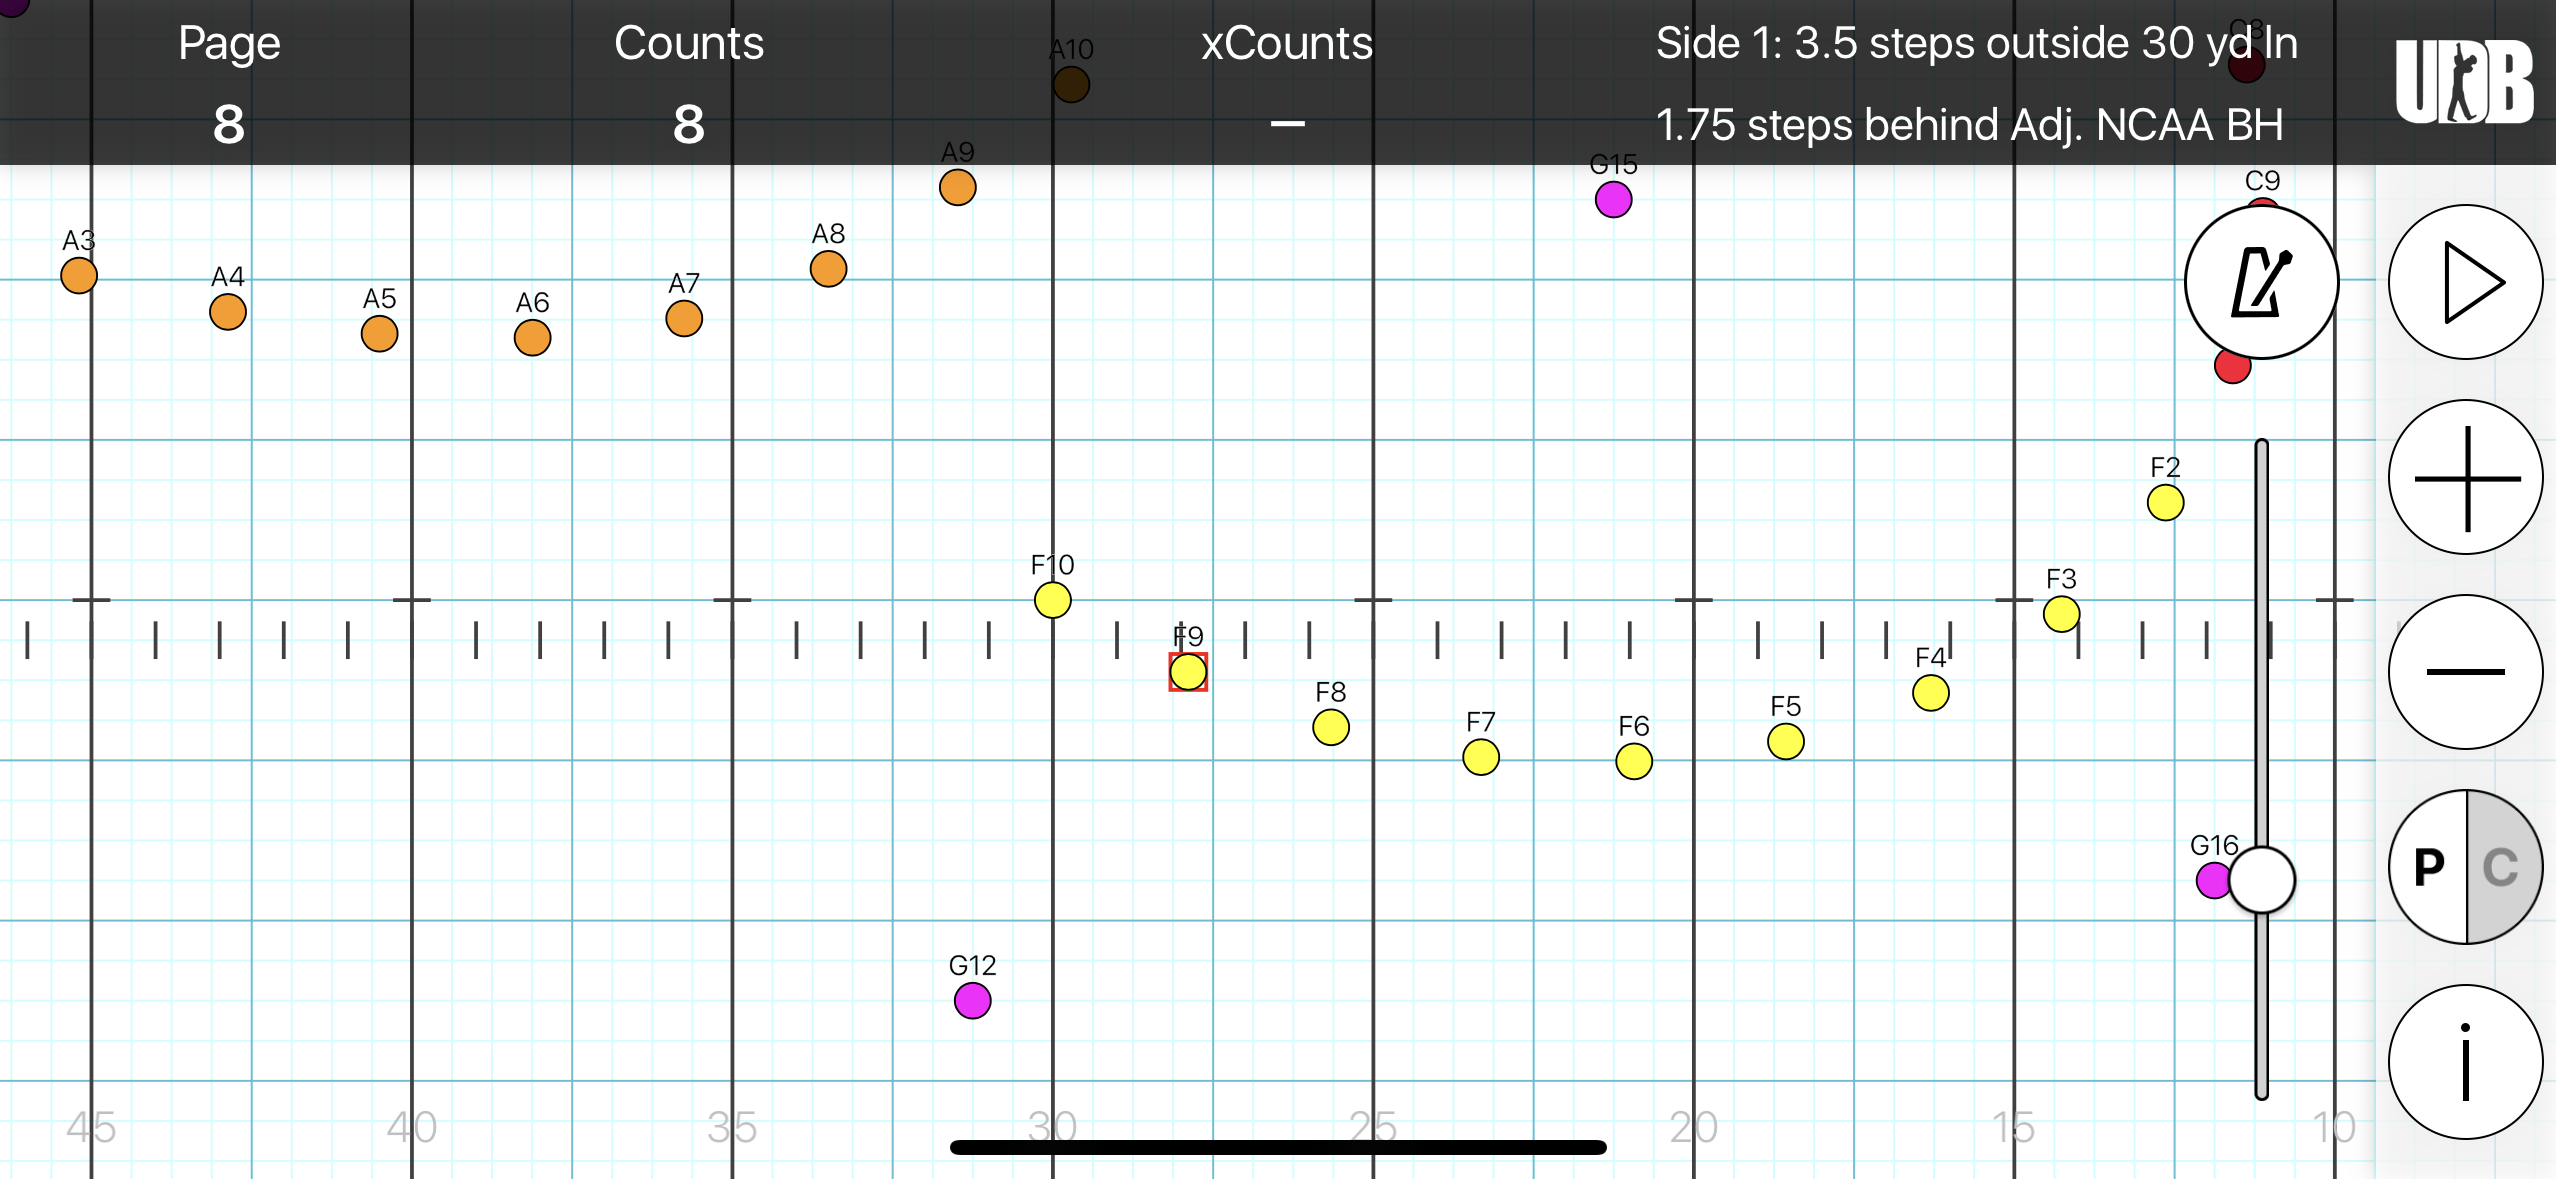Select performer F8 dot
The image size is (2556, 1179).
click(x=1331, y=727)
